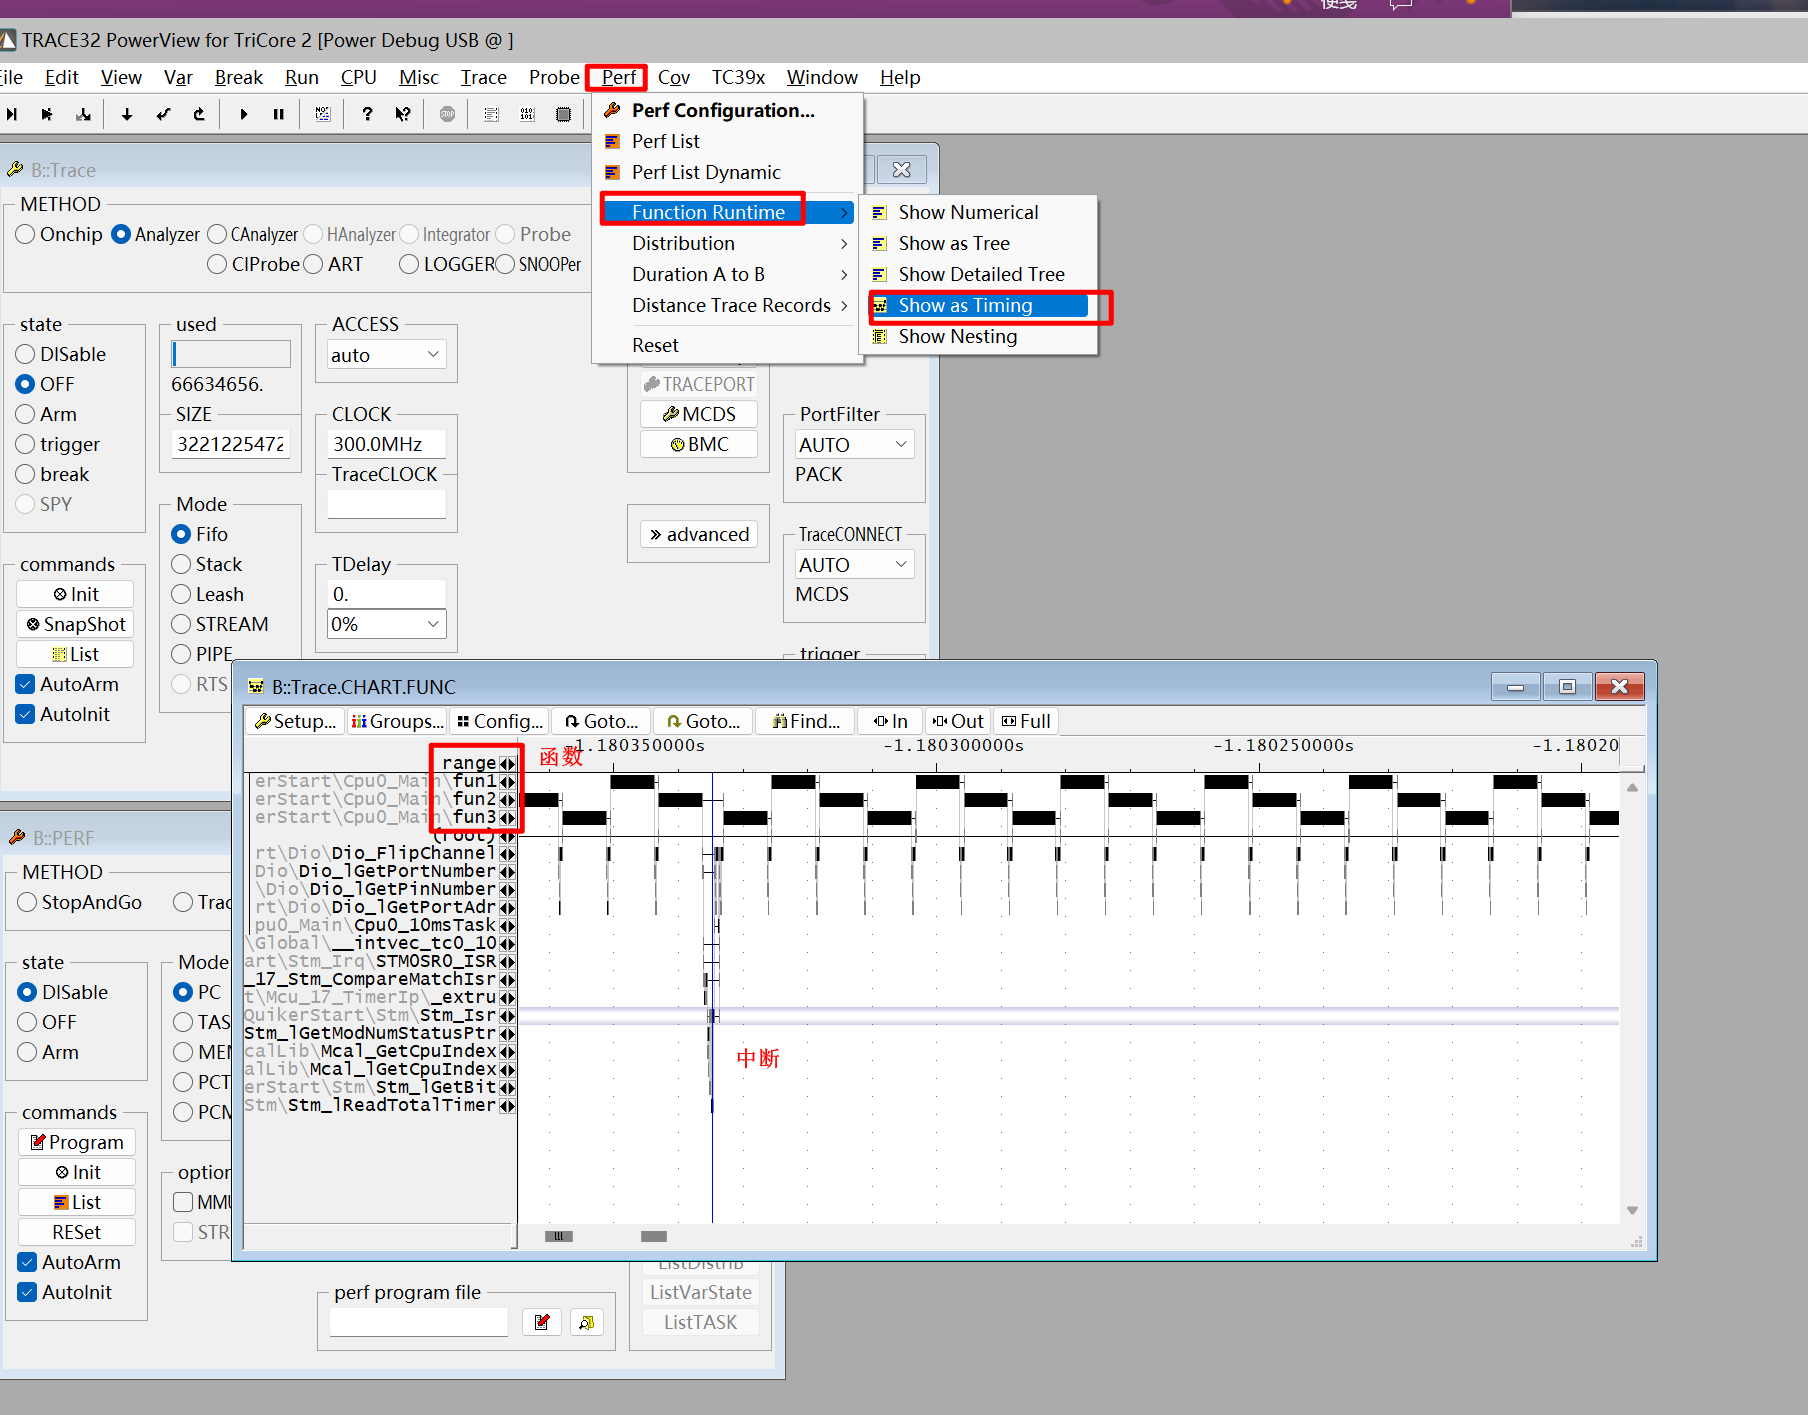
Task: Click the Go (play) toolbar icon
Action: click(243, 114)
